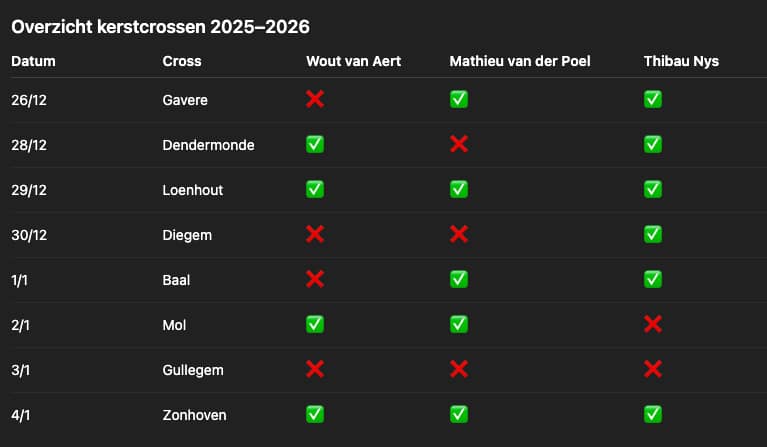The width and height of the screenshot is (767, 447).
Task: Click red cross for Van der Poel at Dendermonde
Action: tap(459, 144)
